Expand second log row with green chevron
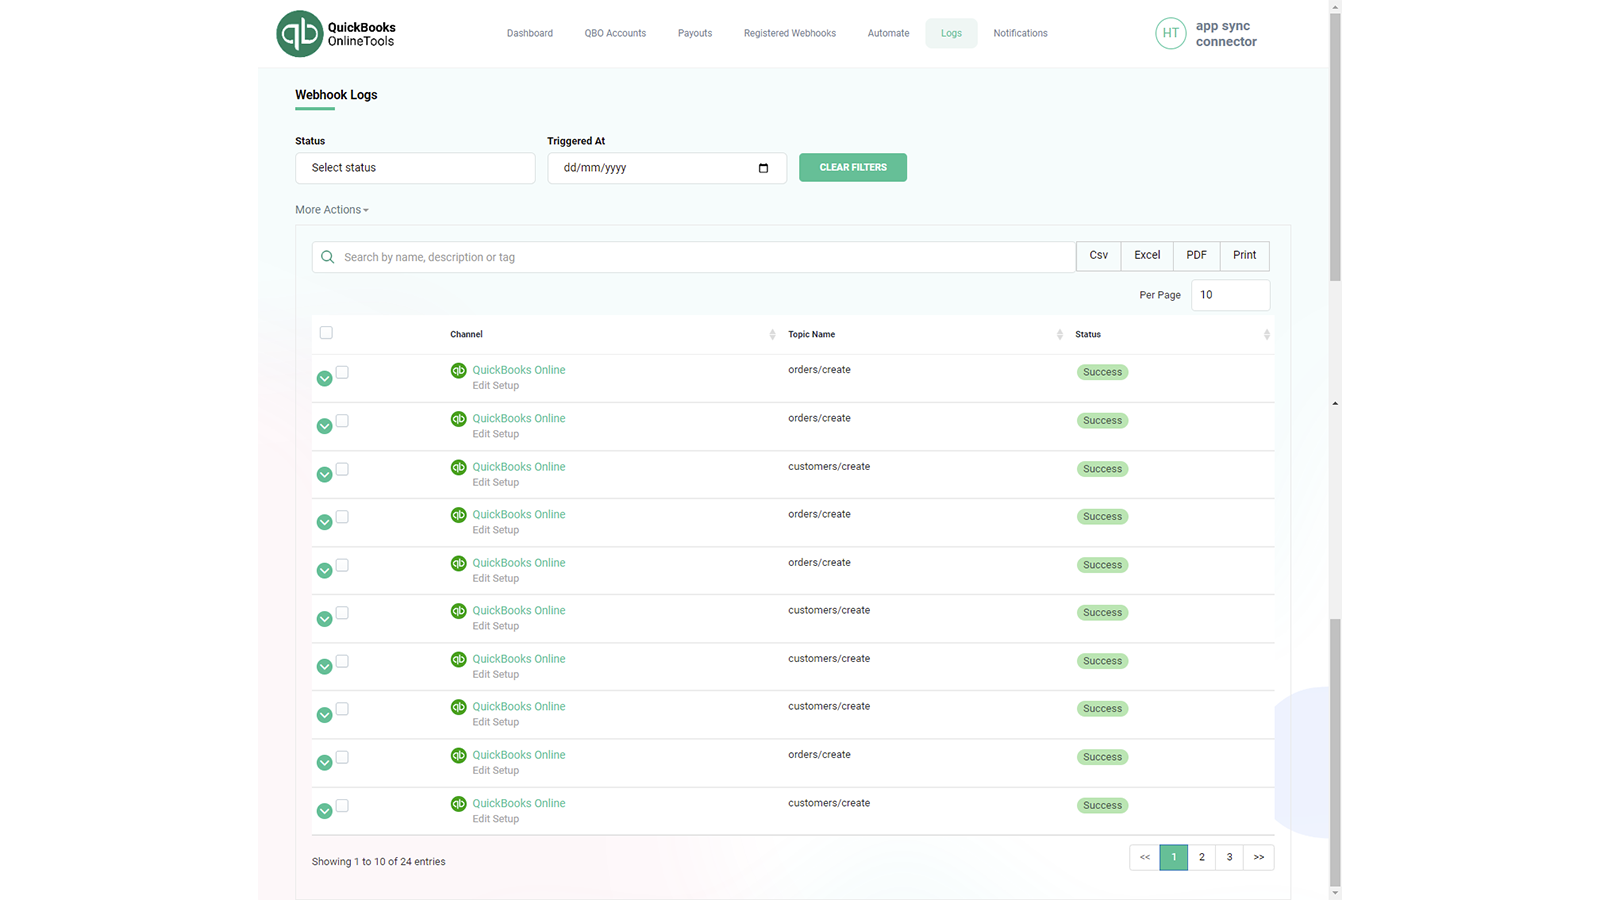Screen dimensions: 1600x900 click(x=324, y=426)
